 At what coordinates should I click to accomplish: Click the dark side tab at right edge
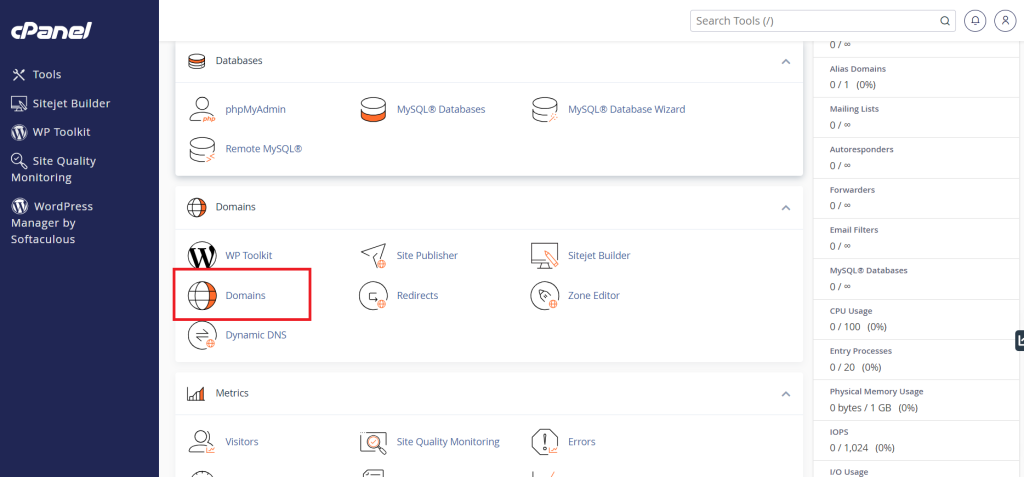pos(1019,341)
